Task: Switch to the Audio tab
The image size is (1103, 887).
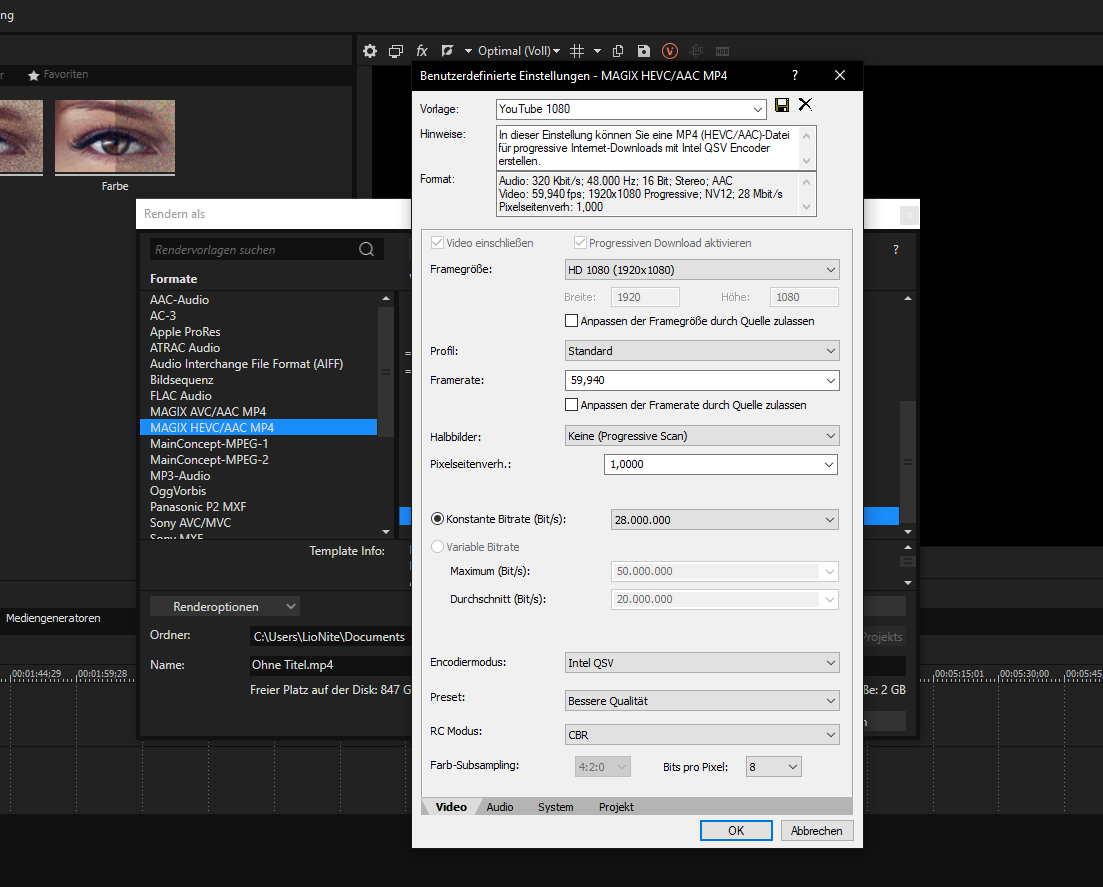Action: (x=499, y=807)
